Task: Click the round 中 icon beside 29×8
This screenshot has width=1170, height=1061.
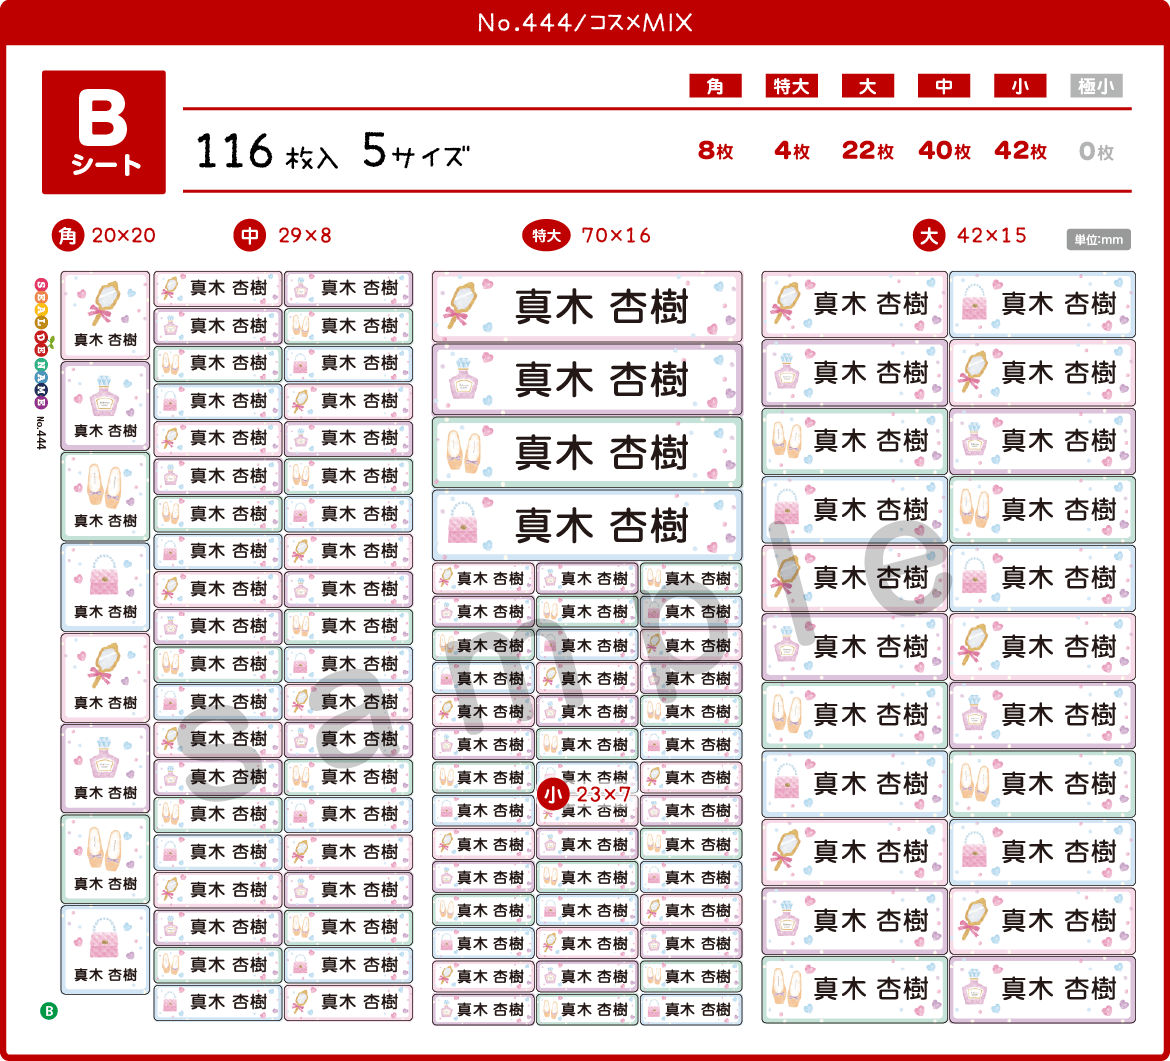Action: point(250,236)
